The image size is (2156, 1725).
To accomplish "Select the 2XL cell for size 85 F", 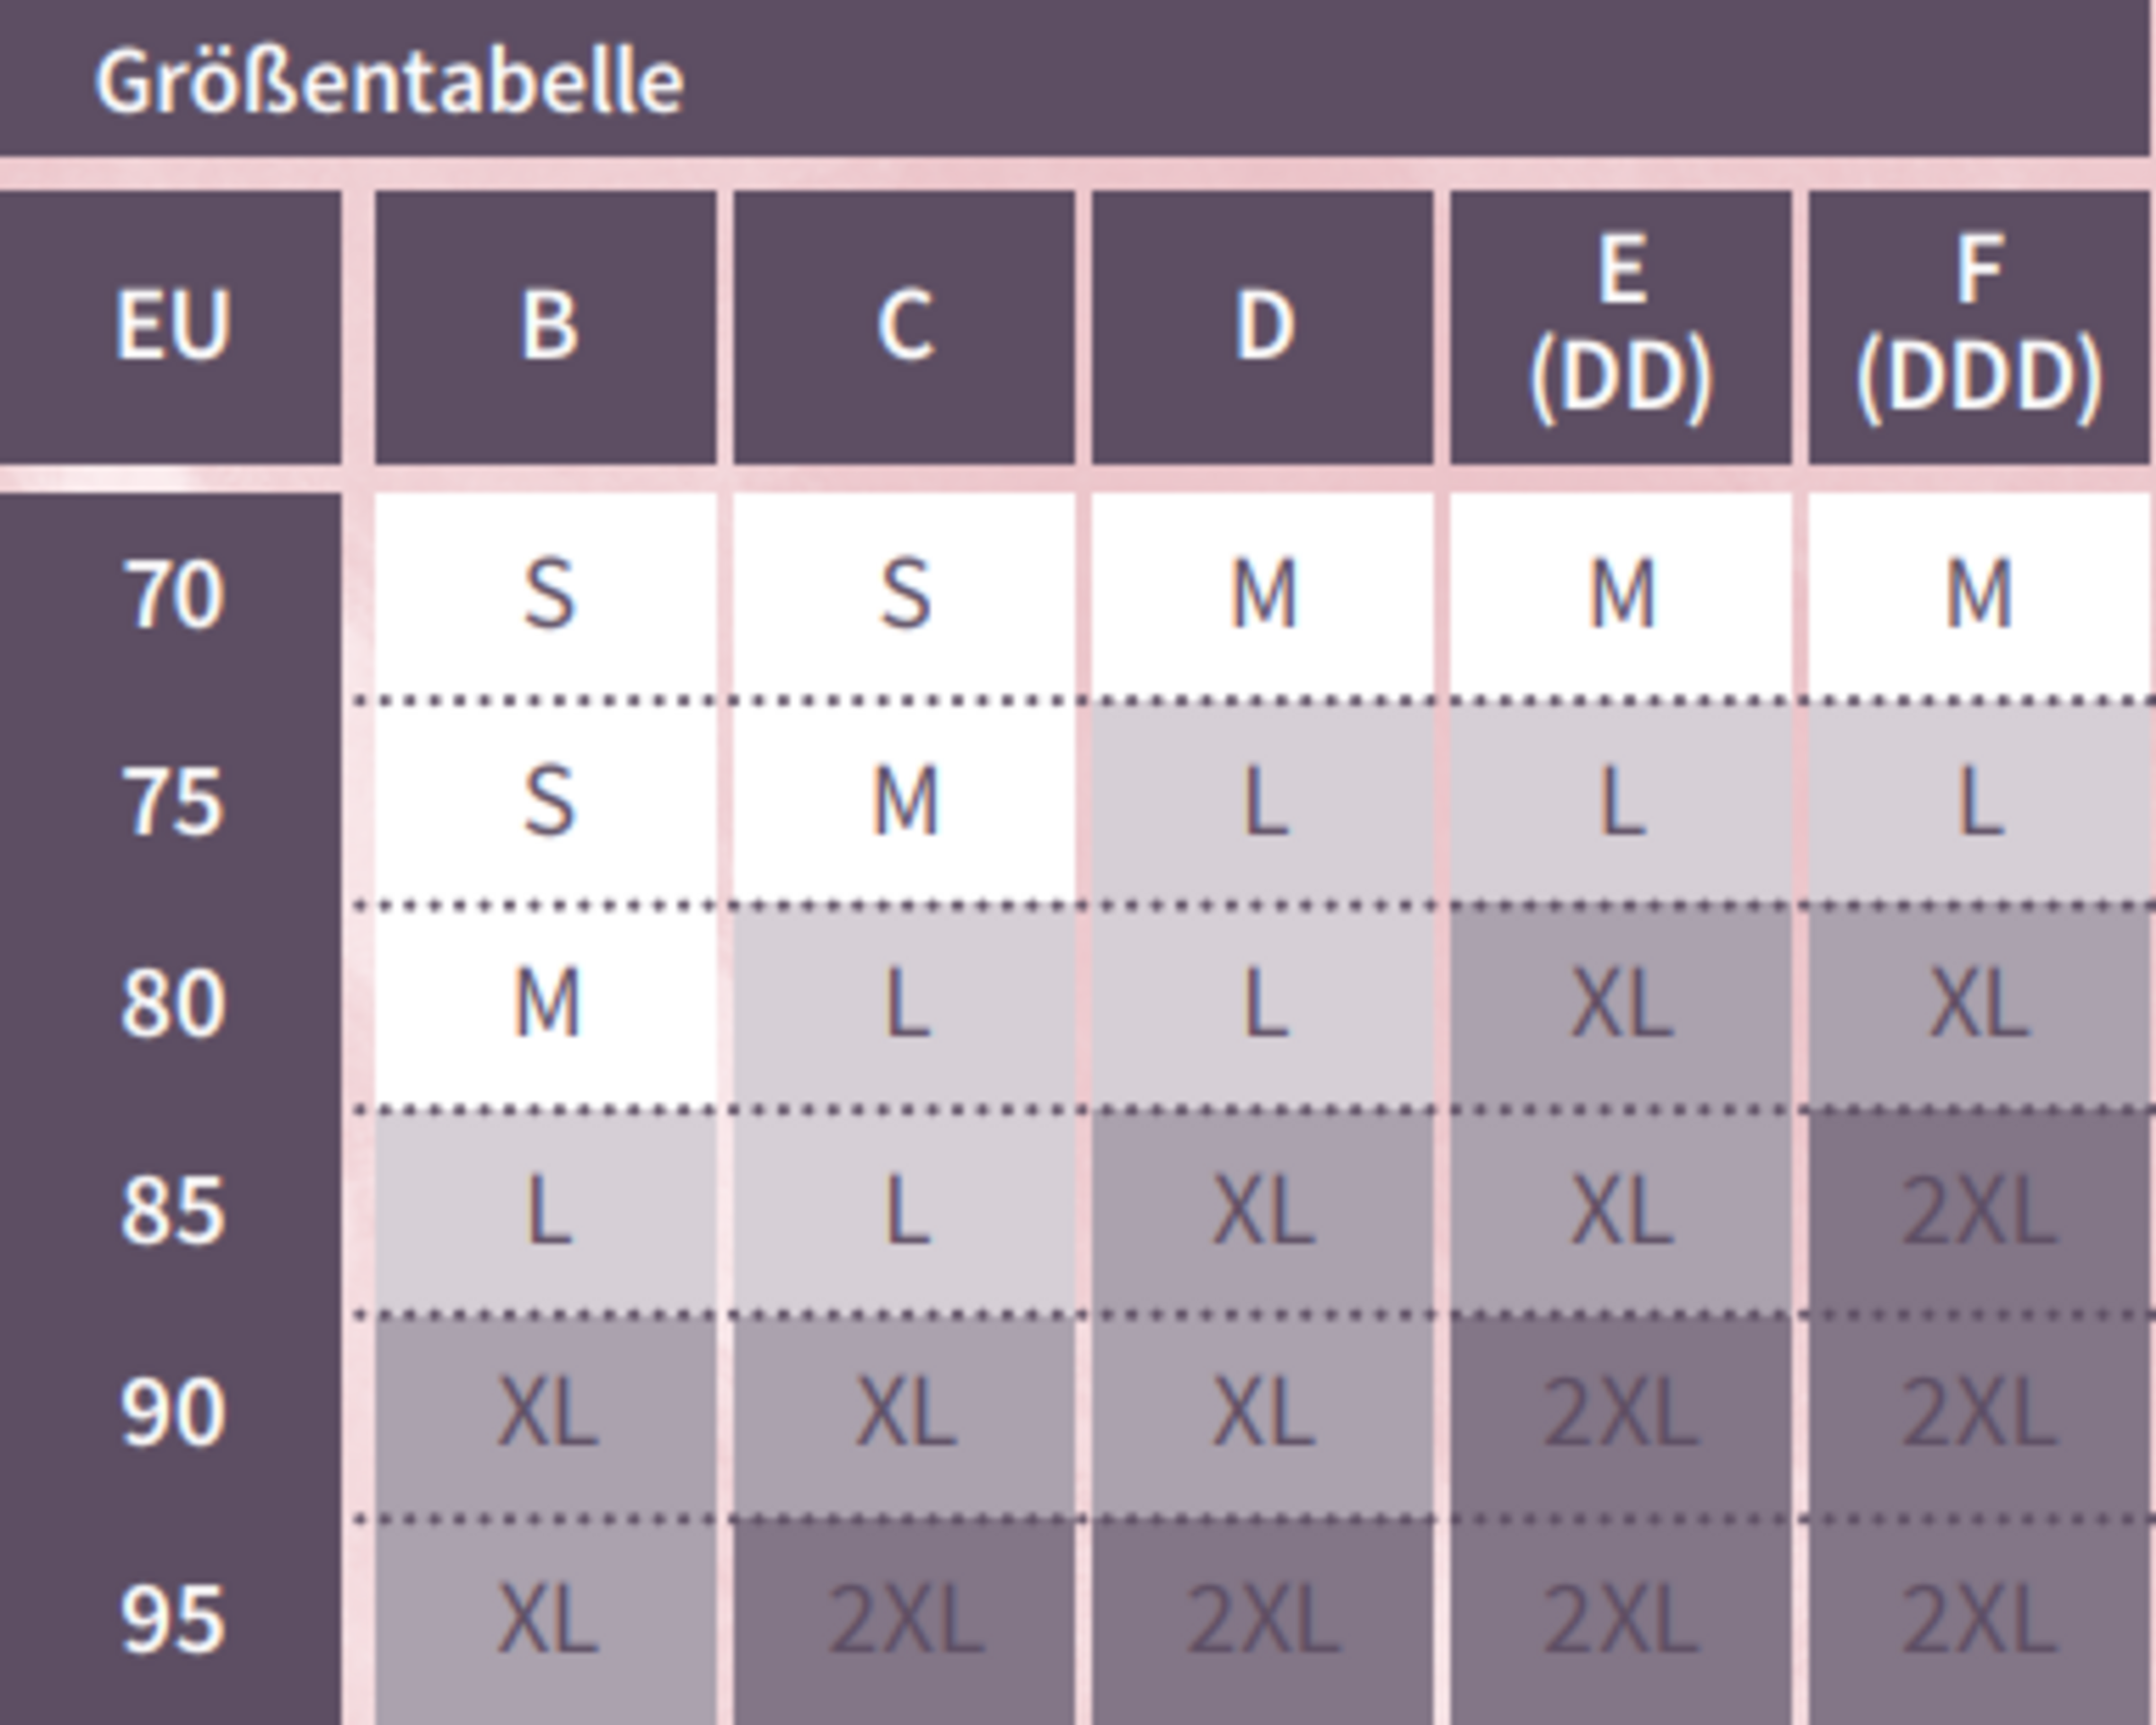I will (1978, 1212).
